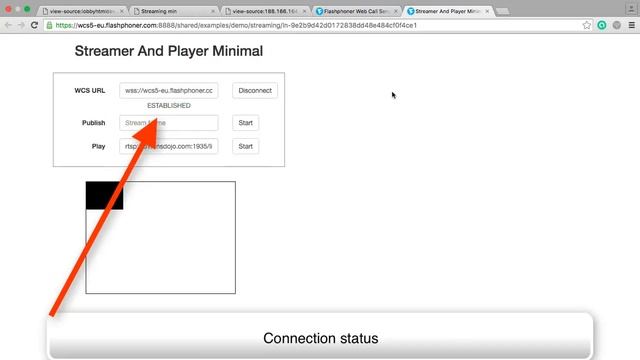Select the Streamer And Player Minimal tab
The image size is (640, 360).
pos(447,11)
